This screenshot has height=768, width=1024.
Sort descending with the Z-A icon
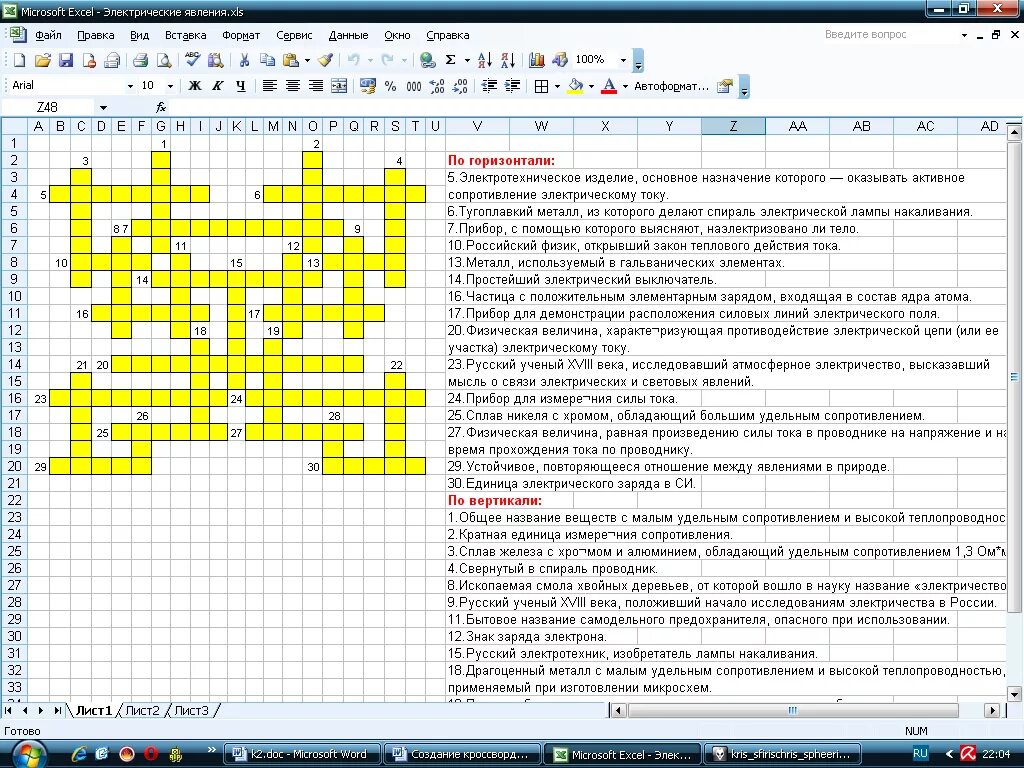pos(508,60)
